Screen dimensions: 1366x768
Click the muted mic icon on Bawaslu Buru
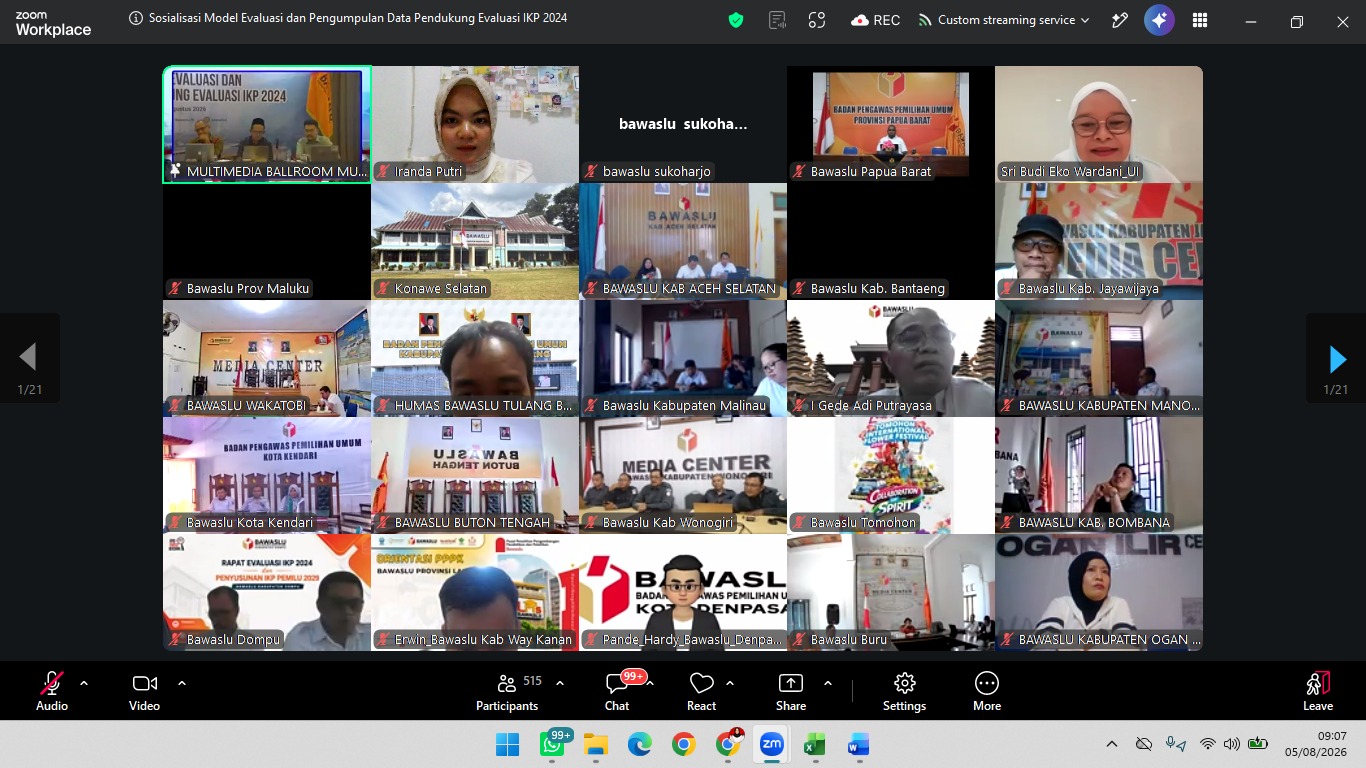[x=799, y=640]
